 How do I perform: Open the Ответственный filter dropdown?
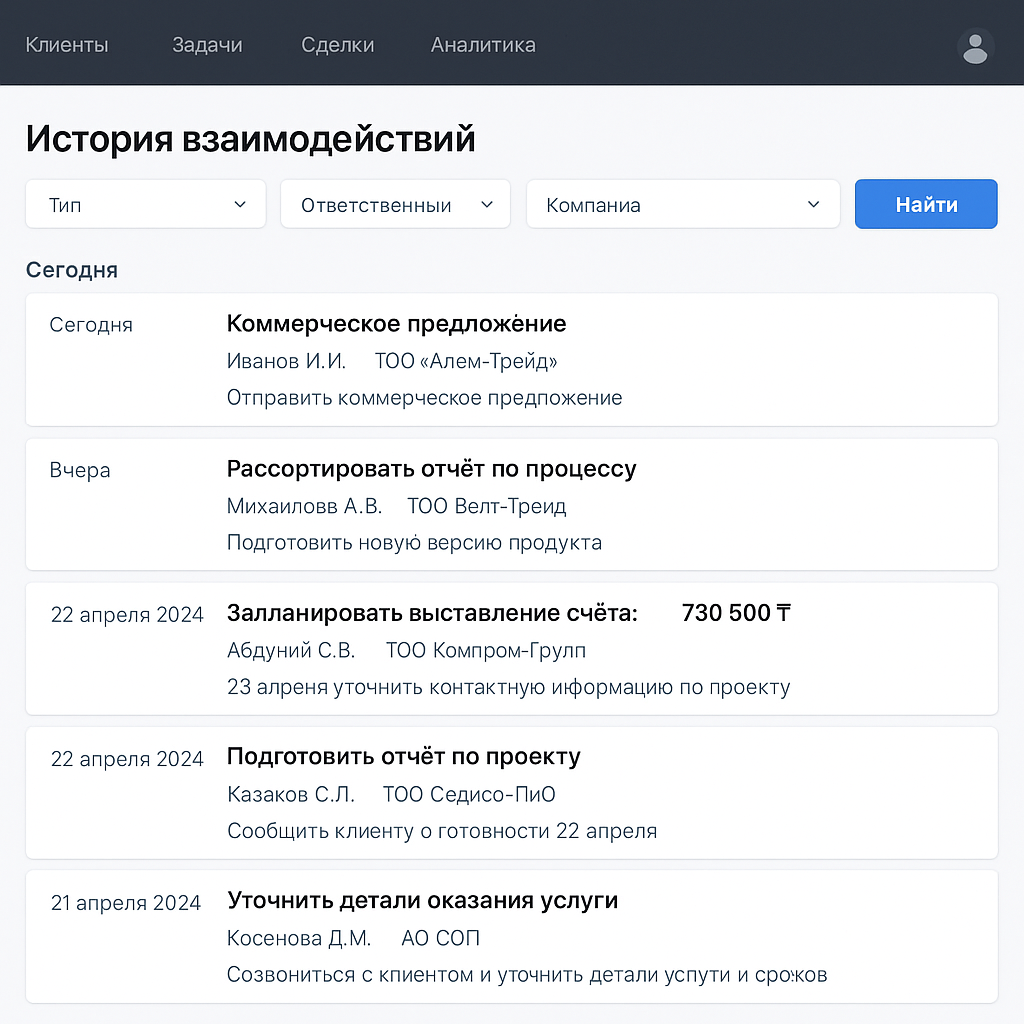tap(395, 204)
